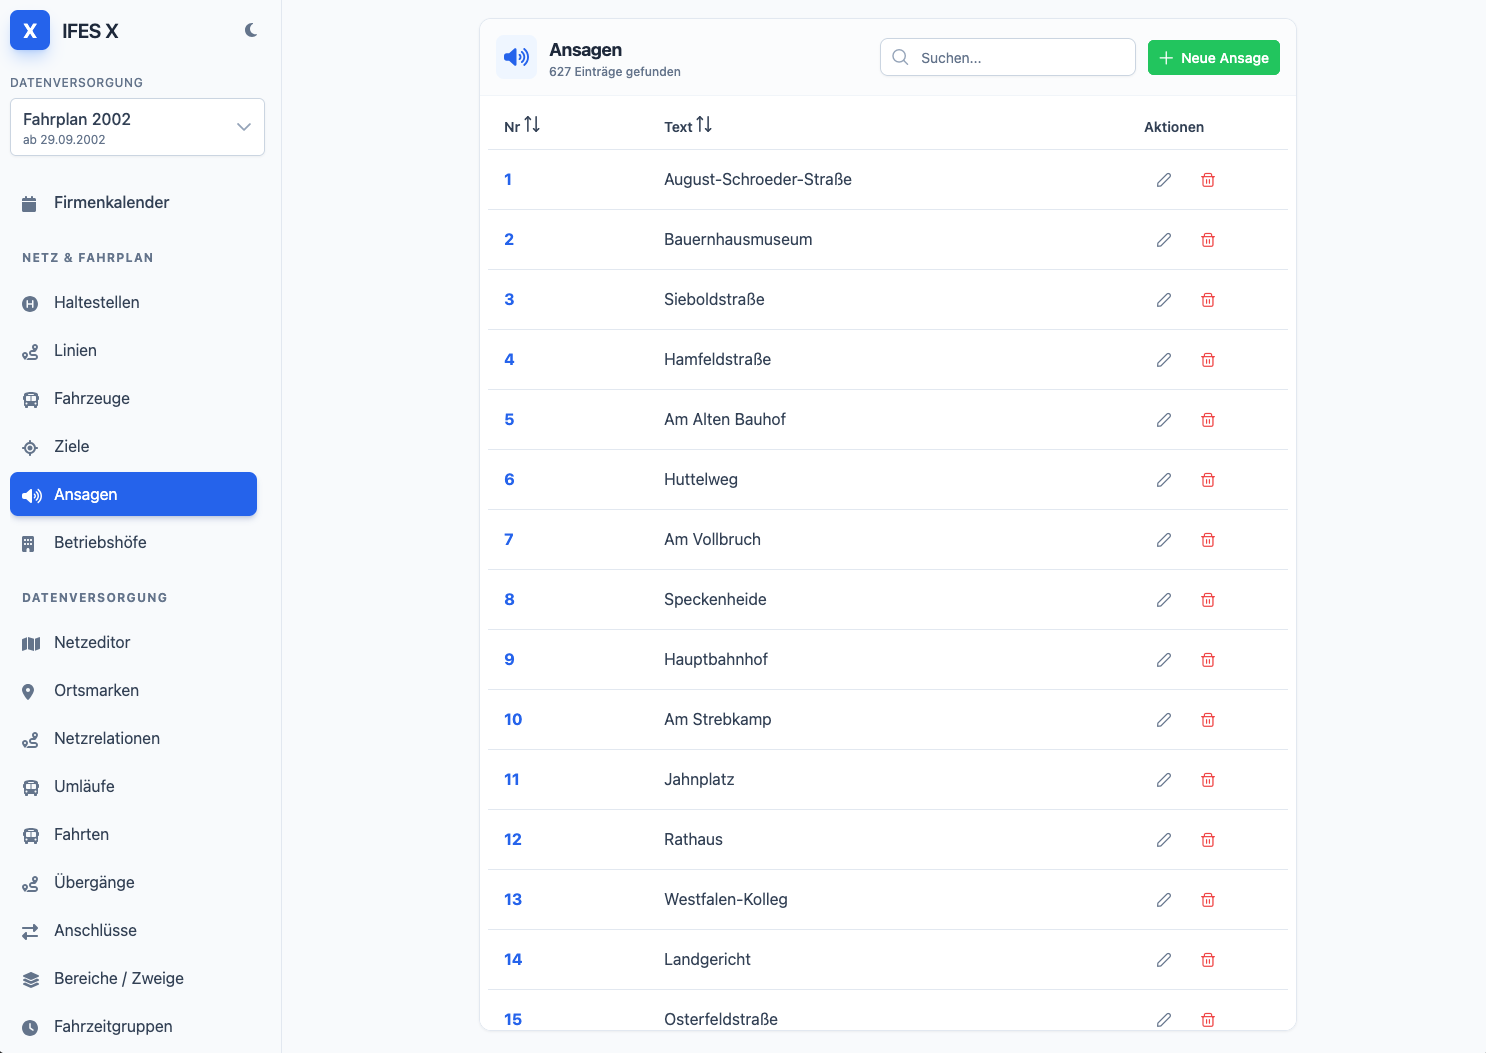Click the IFES X logo icon
The height and width of the screenshot is (1053, 1486).
(x=30, y=31)
